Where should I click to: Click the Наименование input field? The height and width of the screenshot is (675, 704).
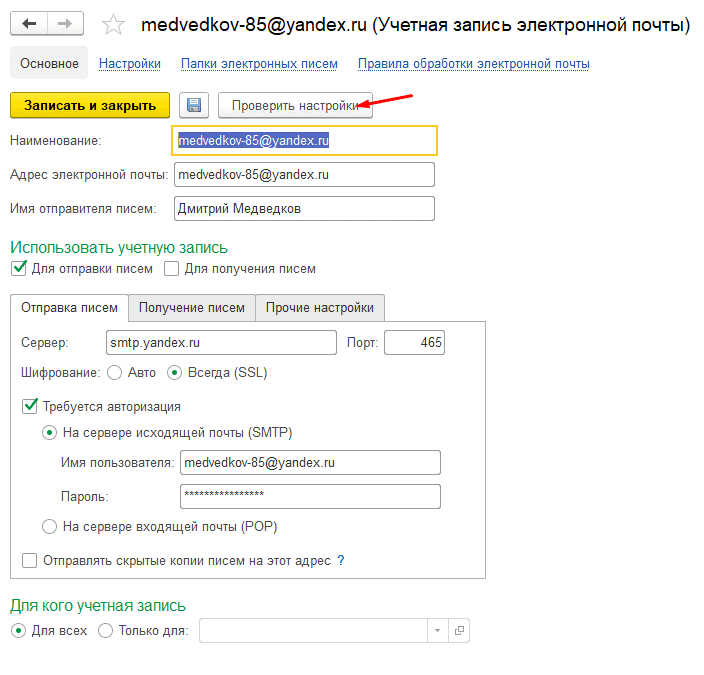point(304,141)
